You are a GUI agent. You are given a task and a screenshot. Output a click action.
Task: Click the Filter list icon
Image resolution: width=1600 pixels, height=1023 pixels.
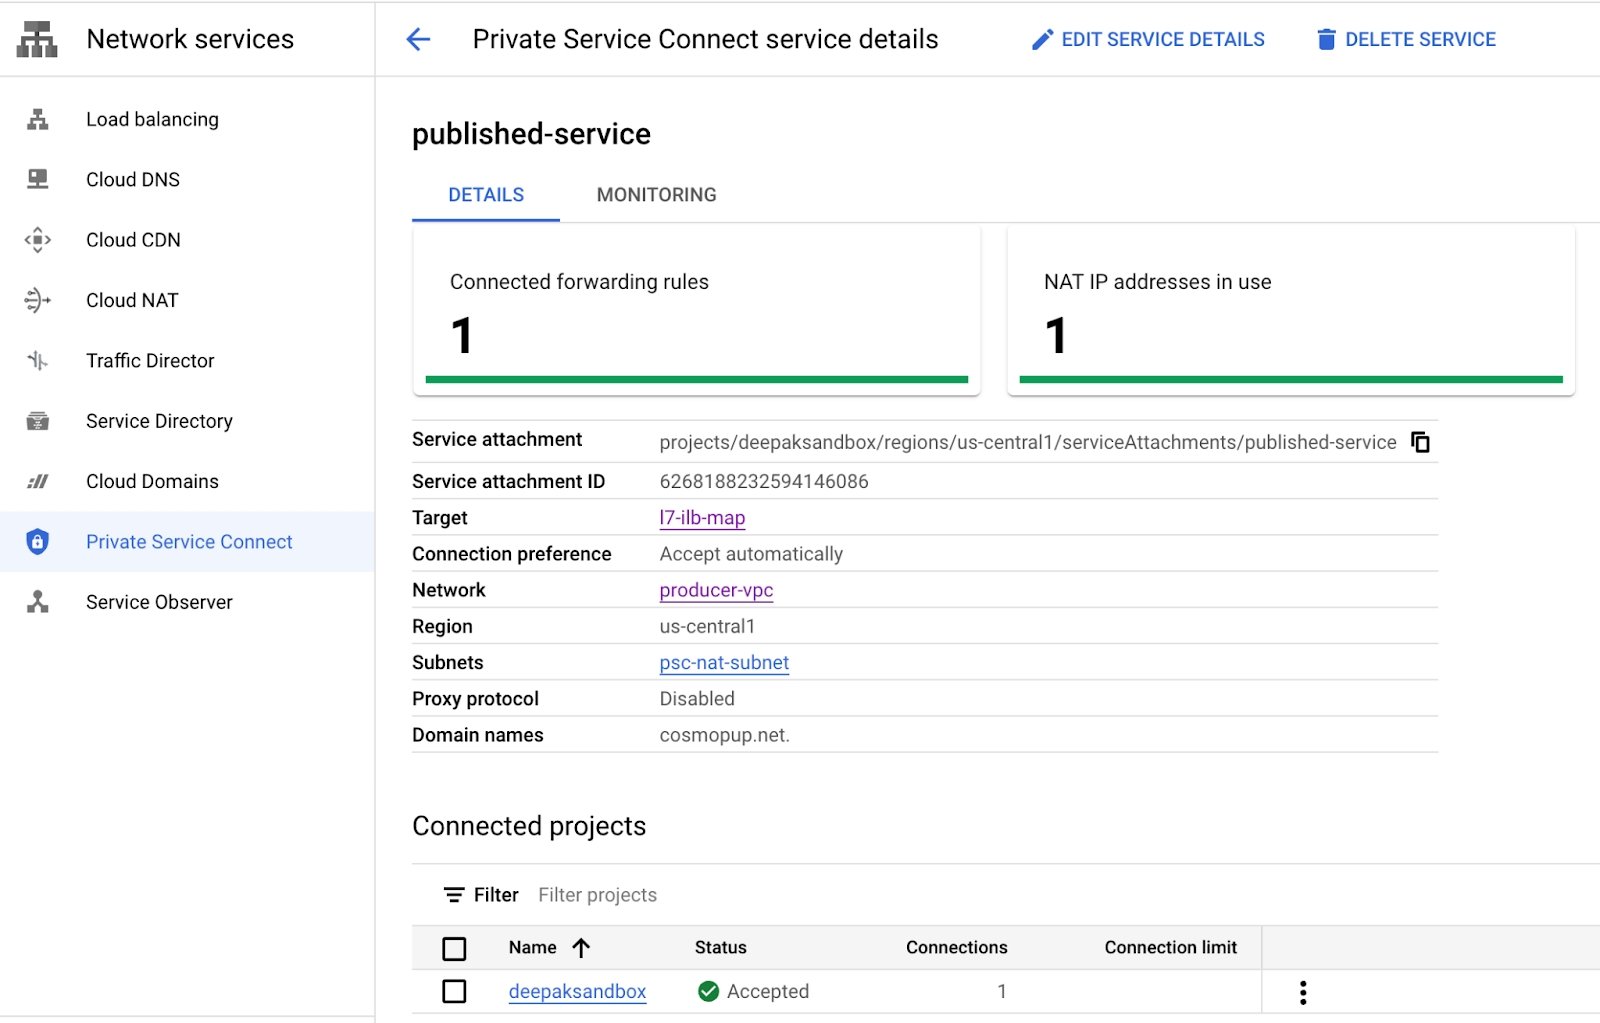point(454,895)
